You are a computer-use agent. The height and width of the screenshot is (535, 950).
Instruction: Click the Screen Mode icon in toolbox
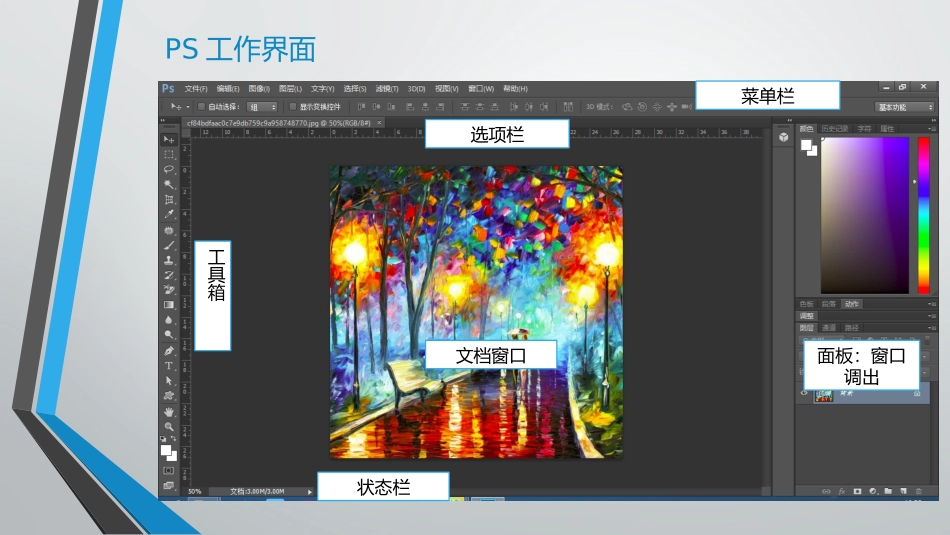169,485
